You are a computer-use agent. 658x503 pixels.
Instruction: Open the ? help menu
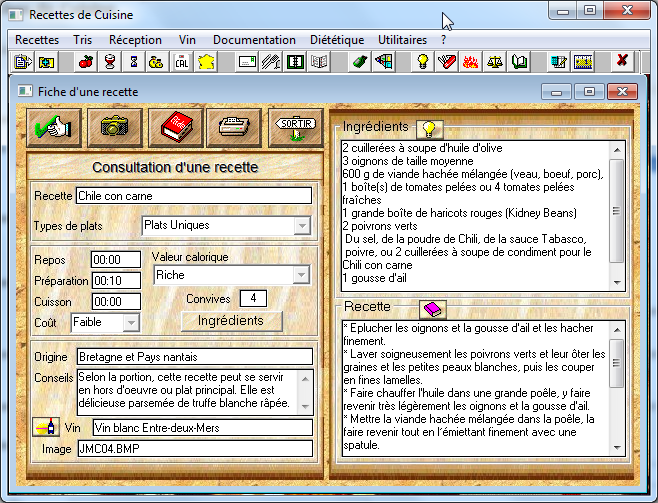[x=444, y=40]
